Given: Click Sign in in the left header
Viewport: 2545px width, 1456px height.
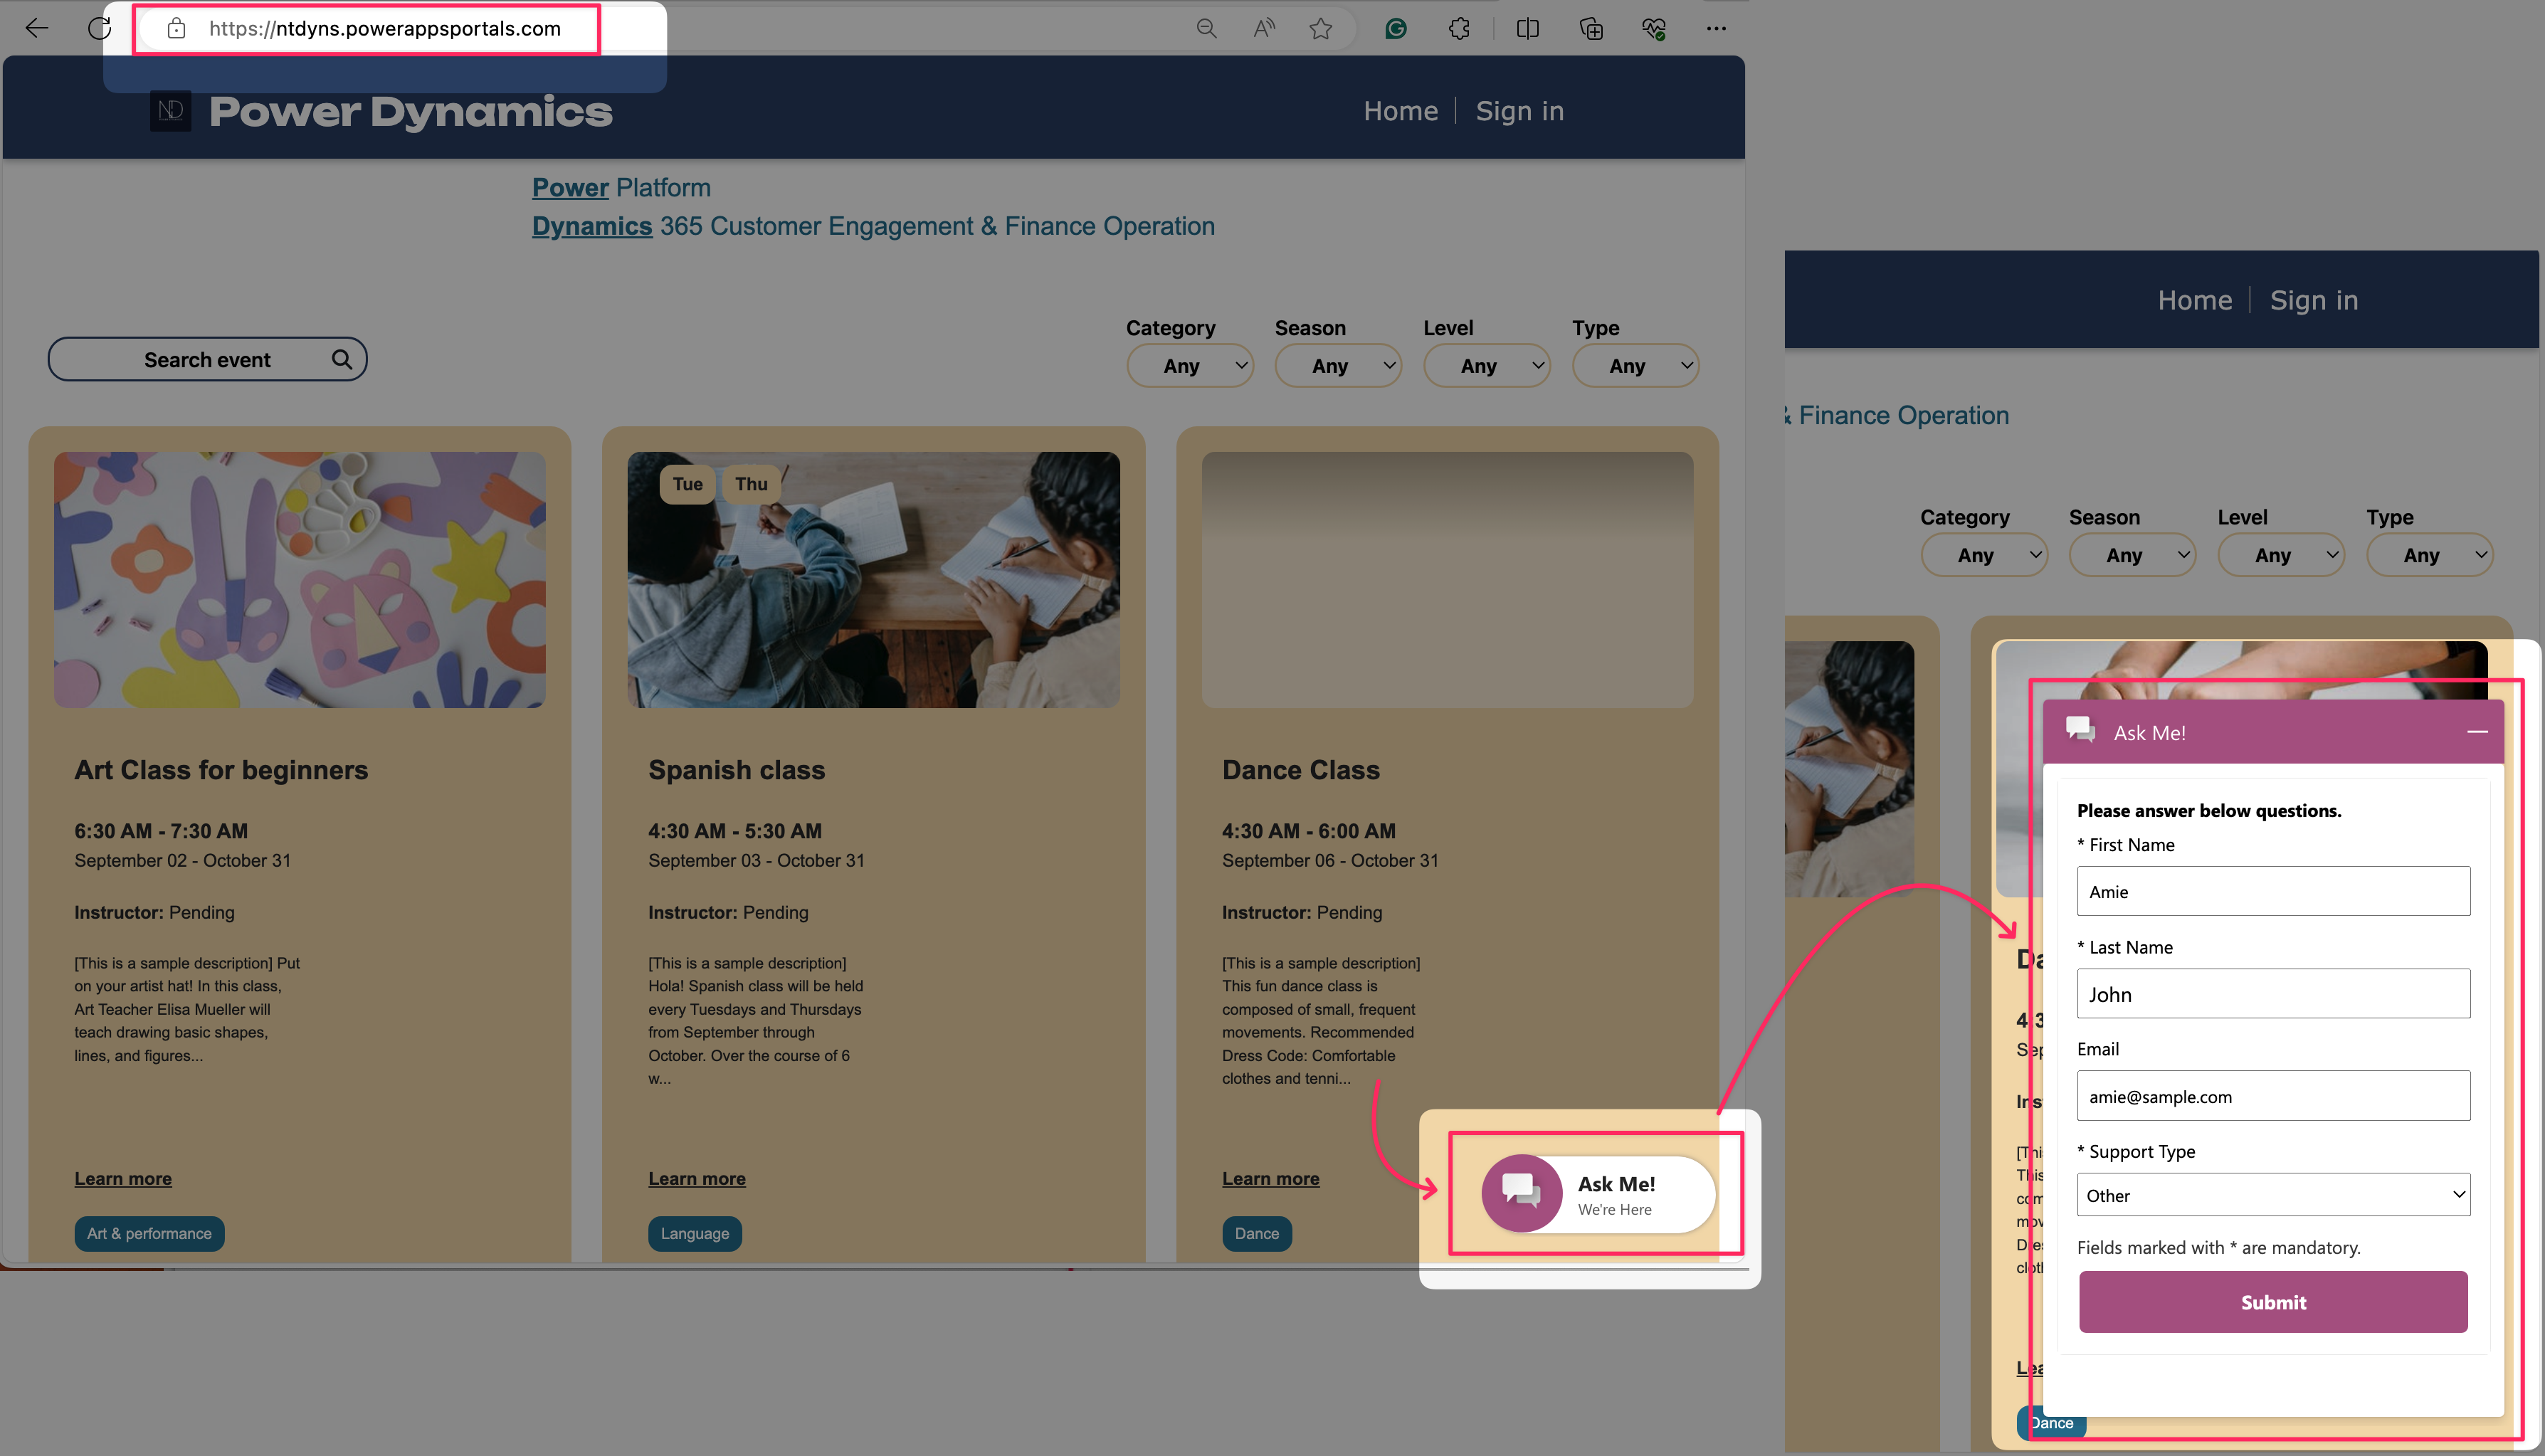Looking at the screenshot, I should pyautogui.click(x=1519, y=111).
